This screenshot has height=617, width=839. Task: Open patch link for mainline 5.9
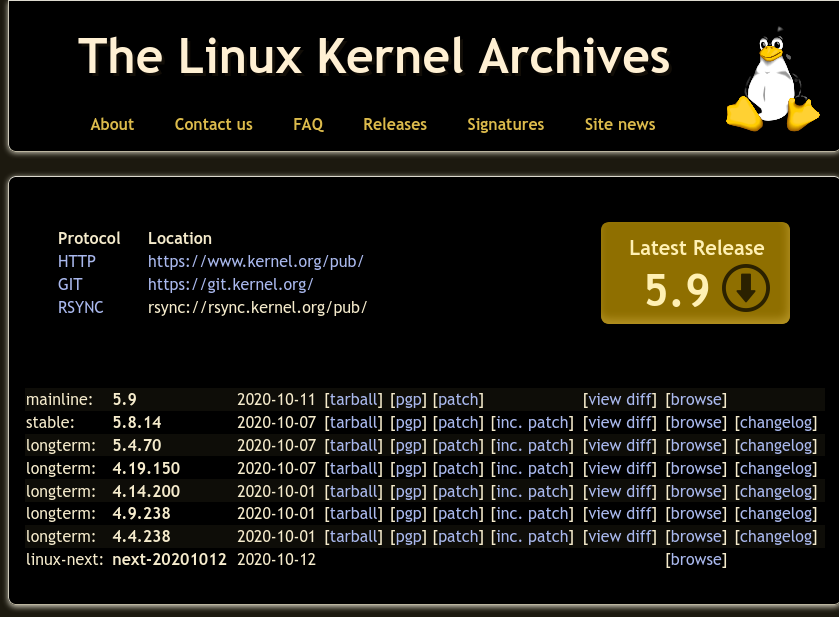(458, 399)
